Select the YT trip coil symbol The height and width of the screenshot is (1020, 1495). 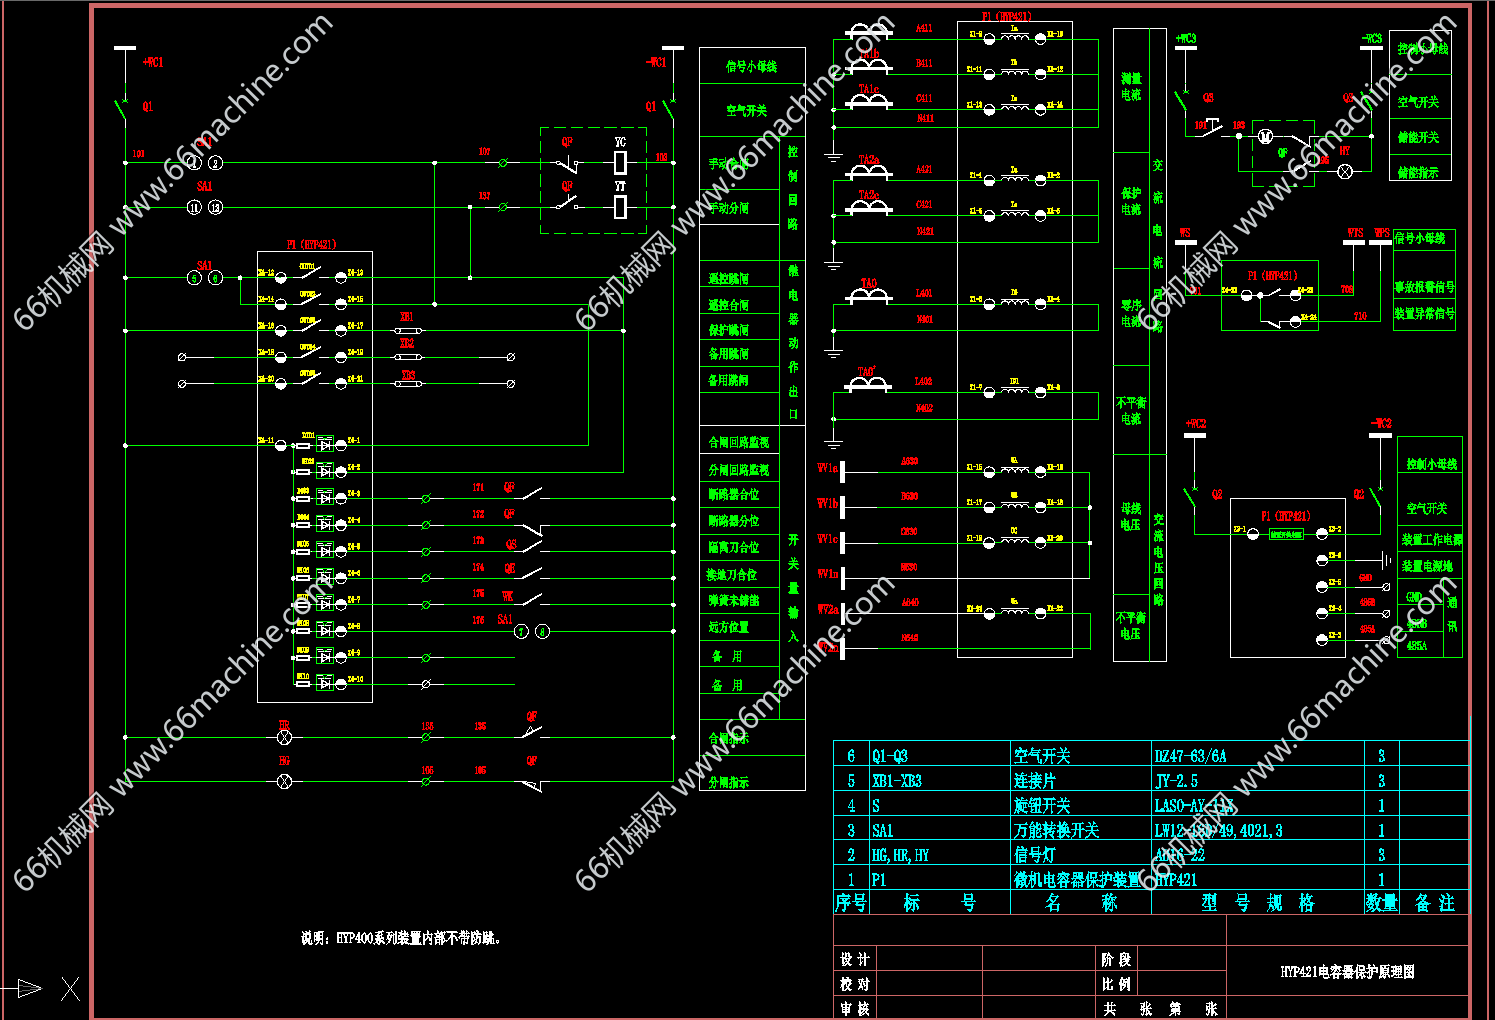[620, 207]
